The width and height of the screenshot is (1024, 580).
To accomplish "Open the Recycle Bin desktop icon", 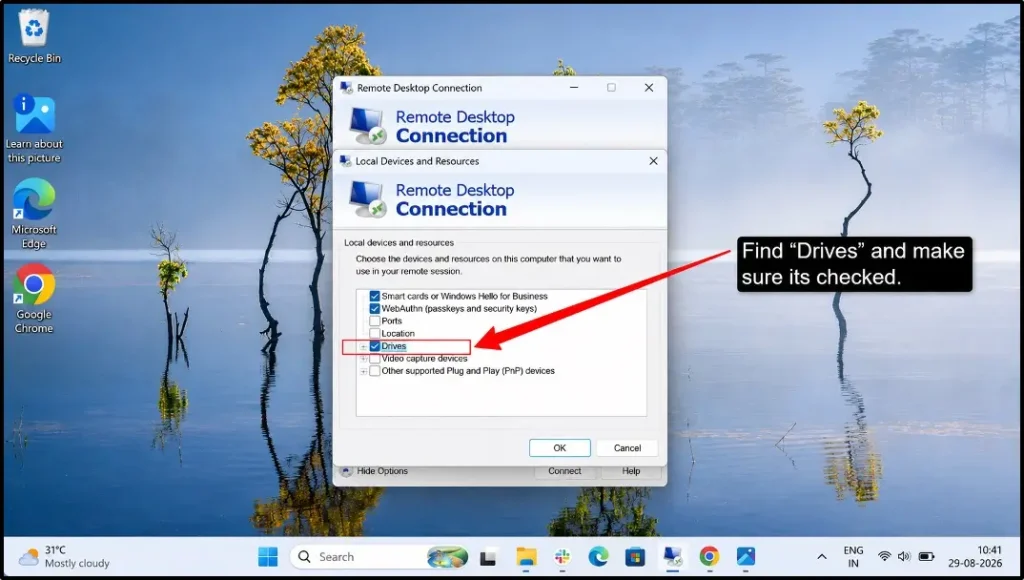I will (x=34, y=37).
